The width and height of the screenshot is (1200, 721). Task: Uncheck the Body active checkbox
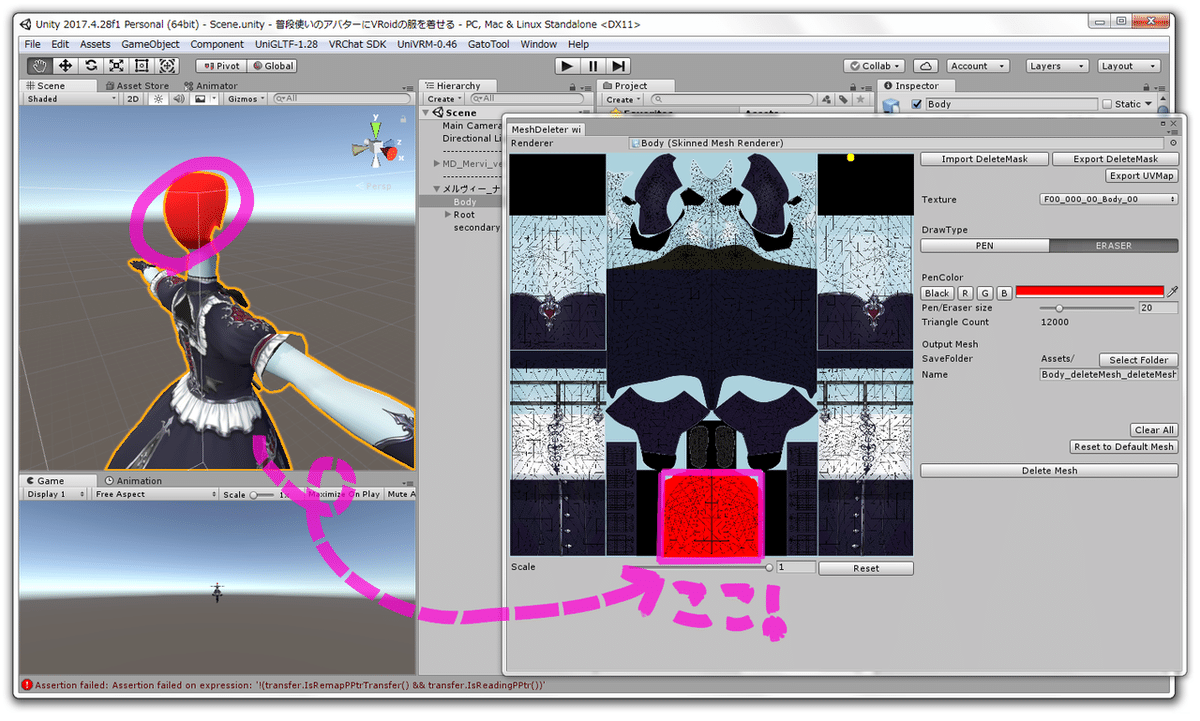917,104
